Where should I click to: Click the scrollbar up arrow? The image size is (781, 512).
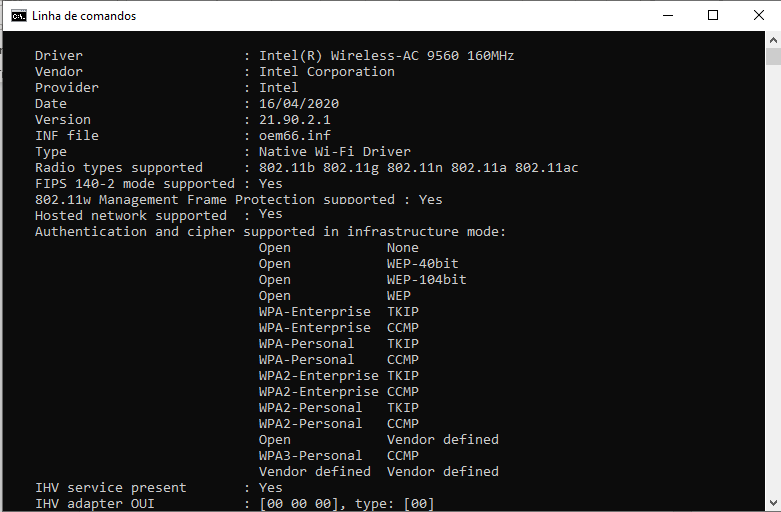pos(773,40)
